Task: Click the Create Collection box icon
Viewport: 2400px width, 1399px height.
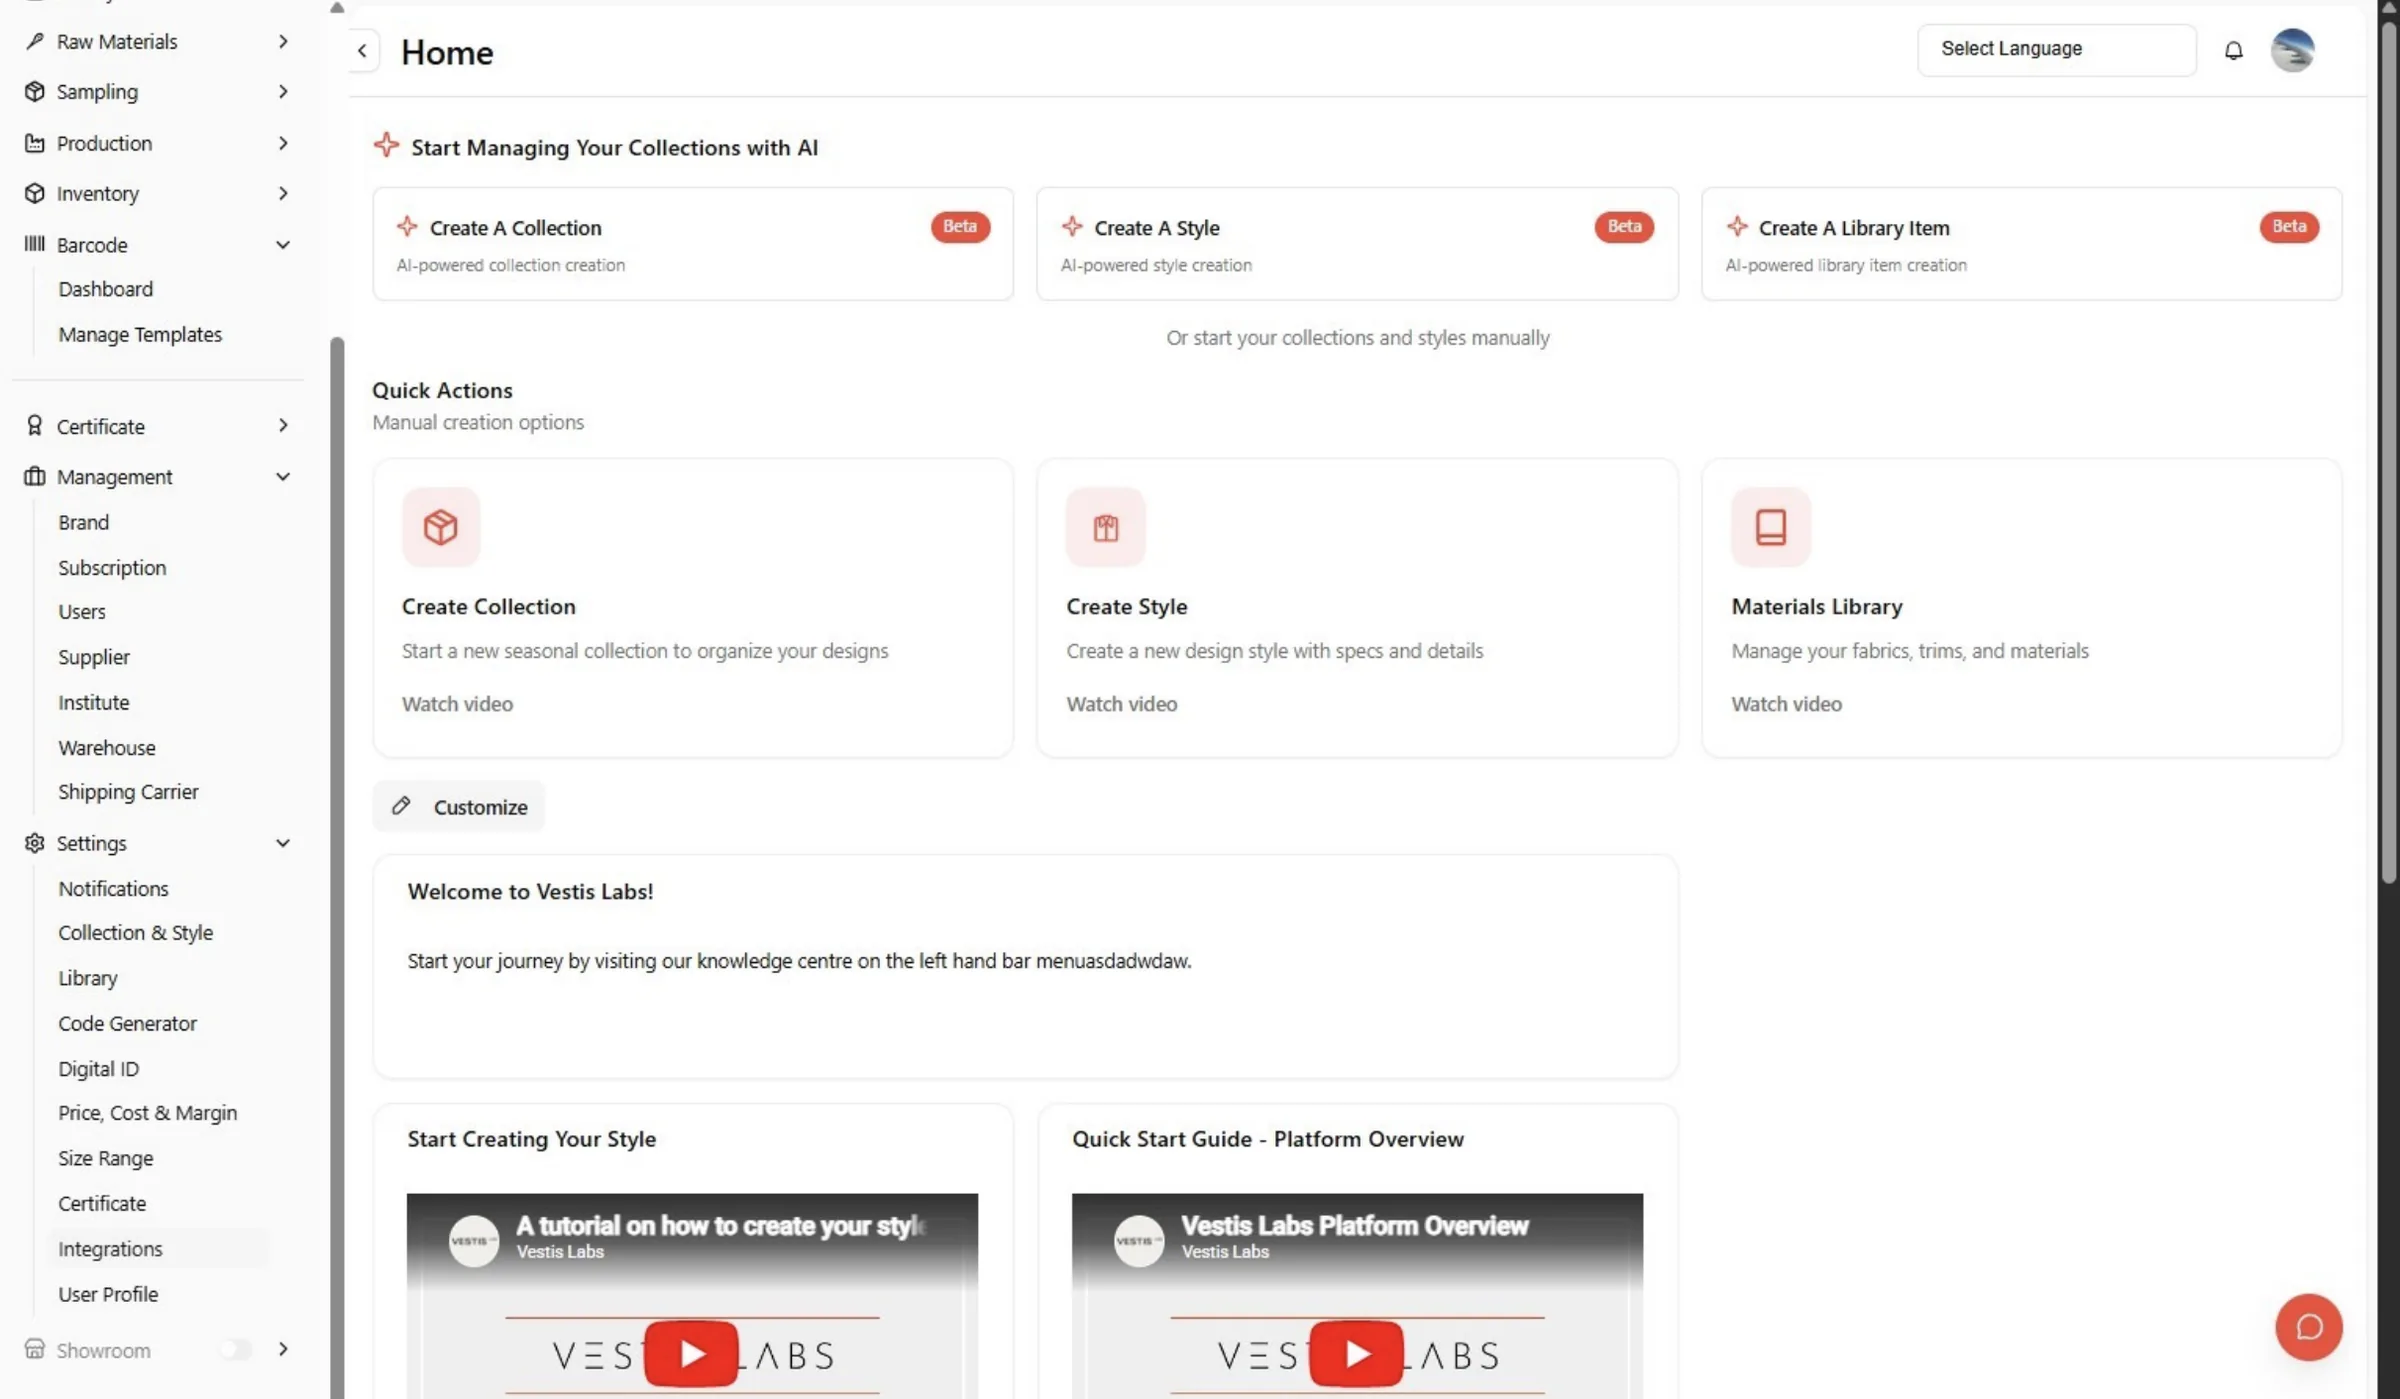Action: 441,527
